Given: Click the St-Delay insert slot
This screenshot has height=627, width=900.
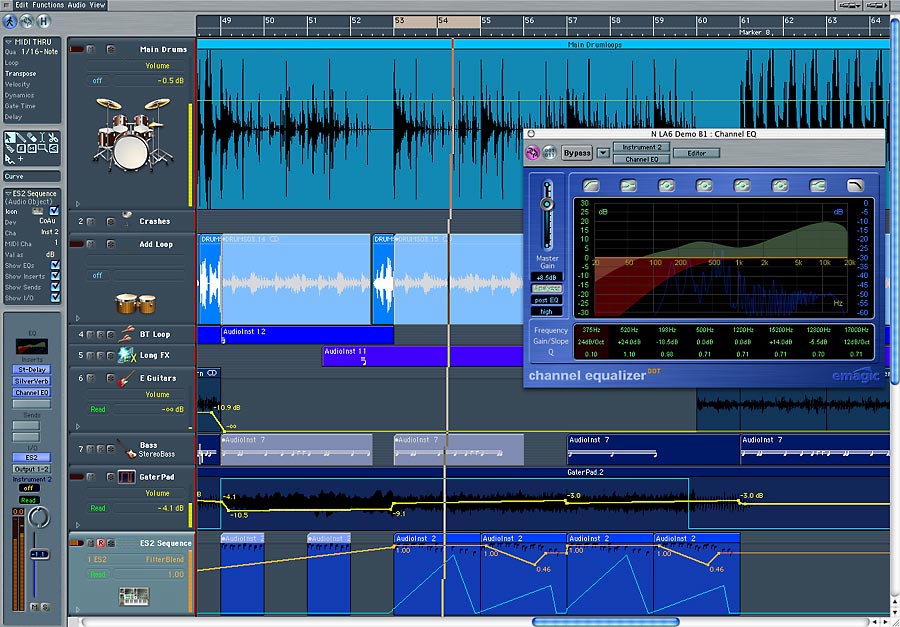Looking at the screenshot, I should (x=32, y=370).
